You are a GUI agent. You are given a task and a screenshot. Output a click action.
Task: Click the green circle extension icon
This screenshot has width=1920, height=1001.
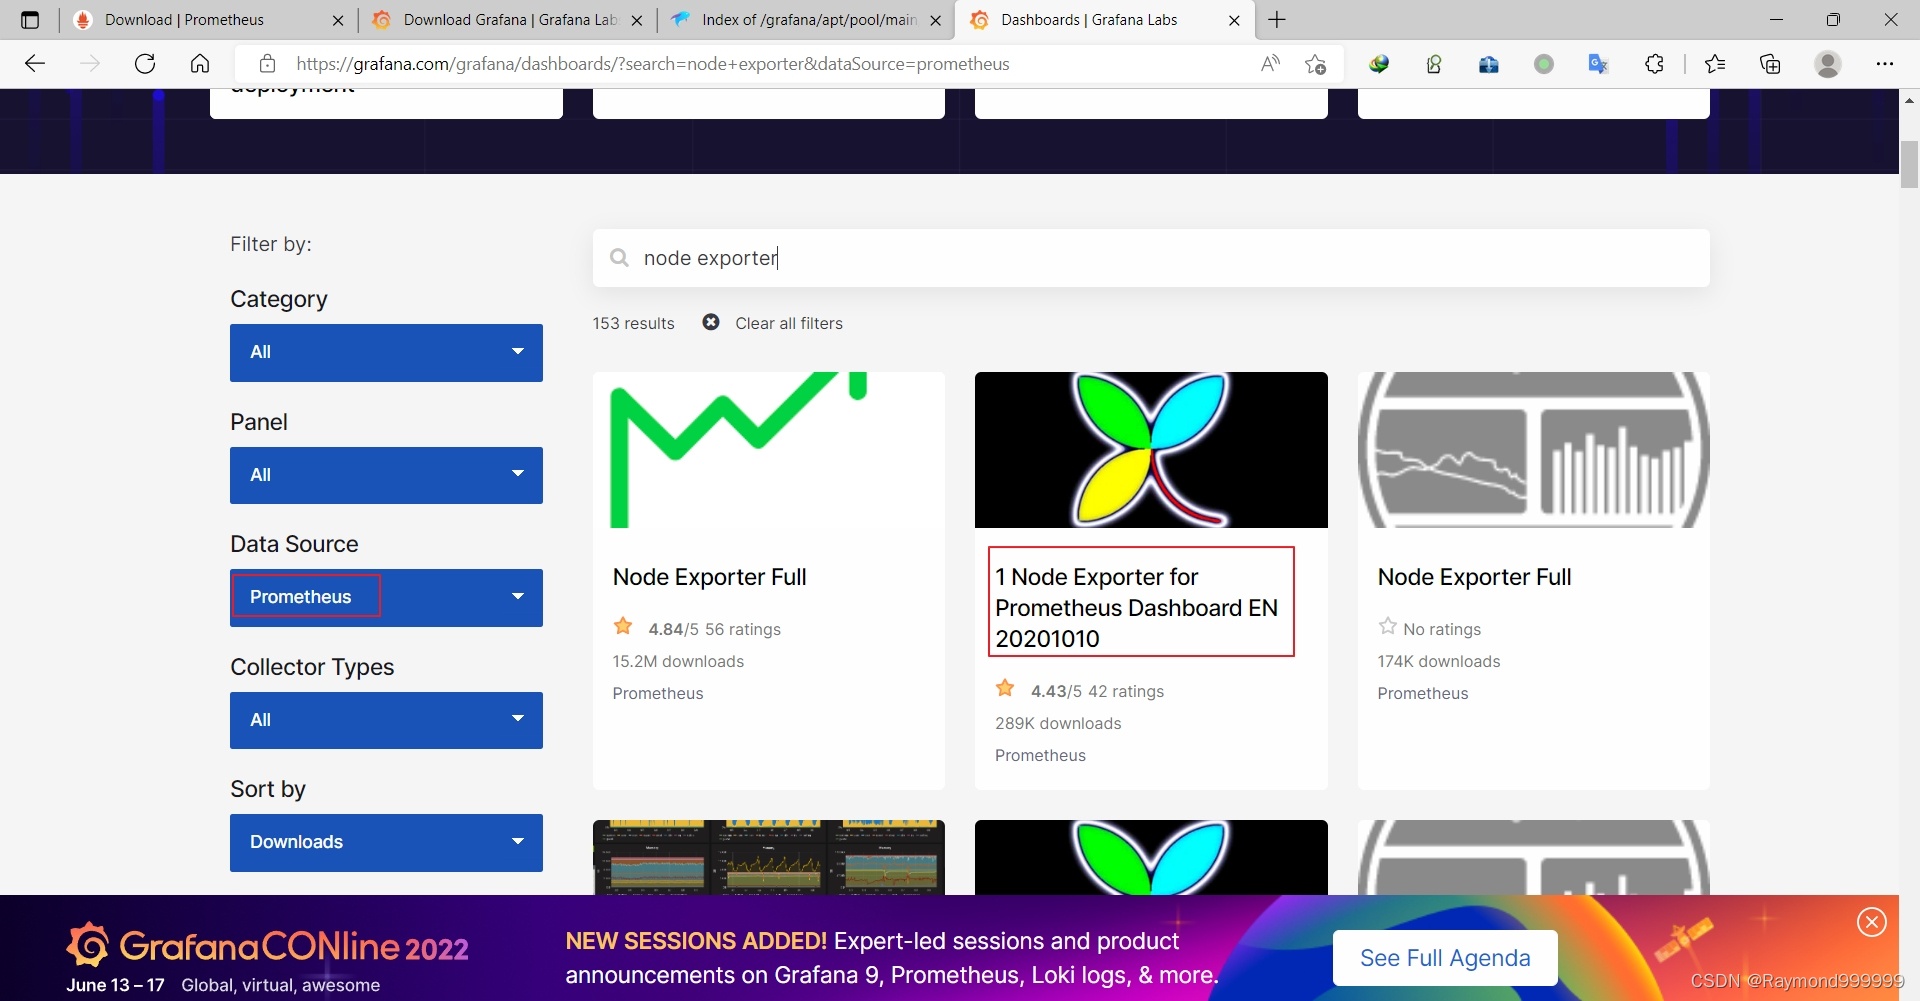point(1544,64)
